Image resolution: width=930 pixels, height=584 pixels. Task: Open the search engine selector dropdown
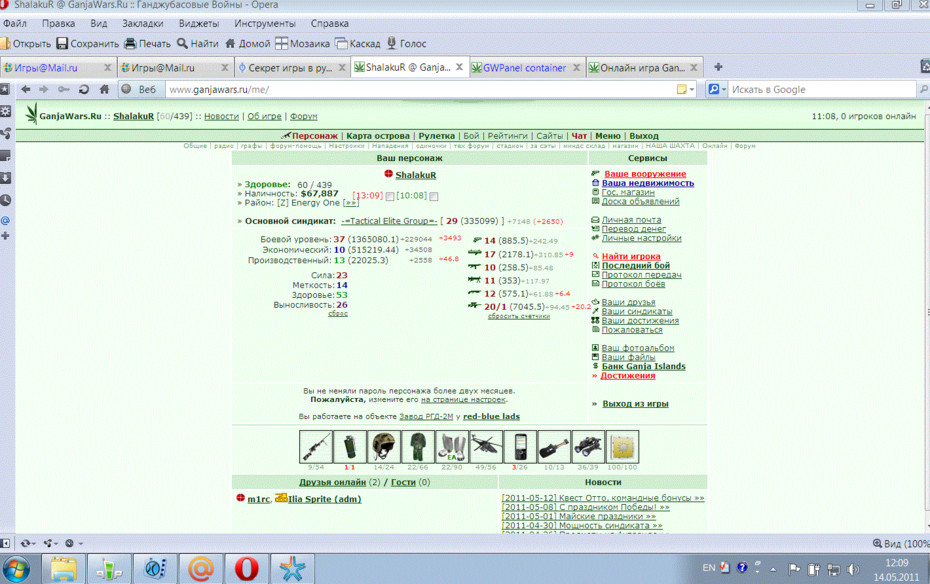pyautogui.click(x=717, y=90)
